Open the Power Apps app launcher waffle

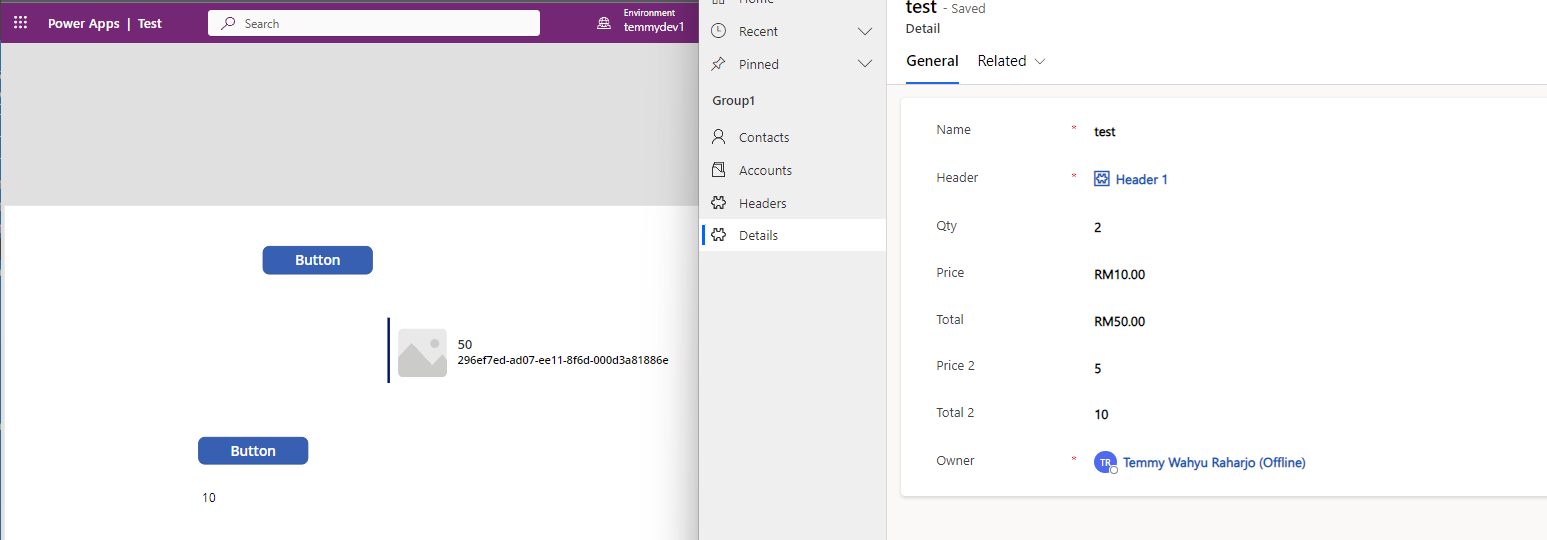(20, 23)
